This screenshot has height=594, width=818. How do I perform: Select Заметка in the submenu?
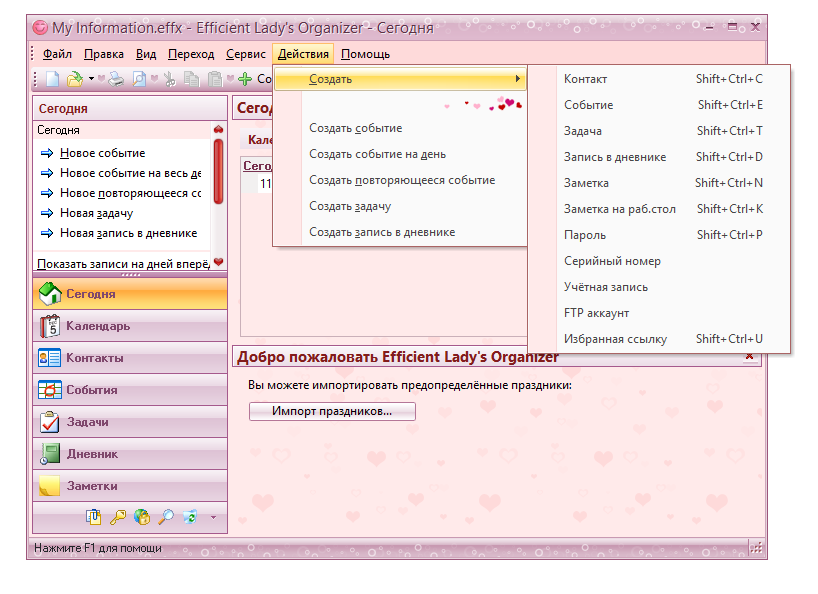click(659, 184)
